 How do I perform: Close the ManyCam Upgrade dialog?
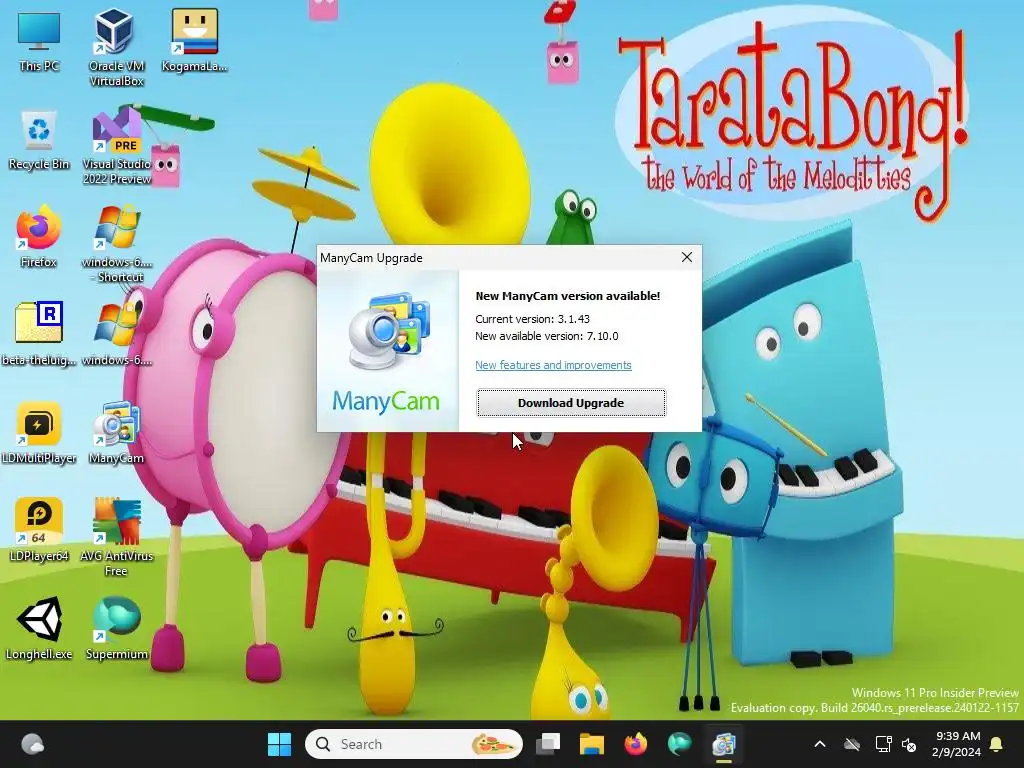point(686,257)
